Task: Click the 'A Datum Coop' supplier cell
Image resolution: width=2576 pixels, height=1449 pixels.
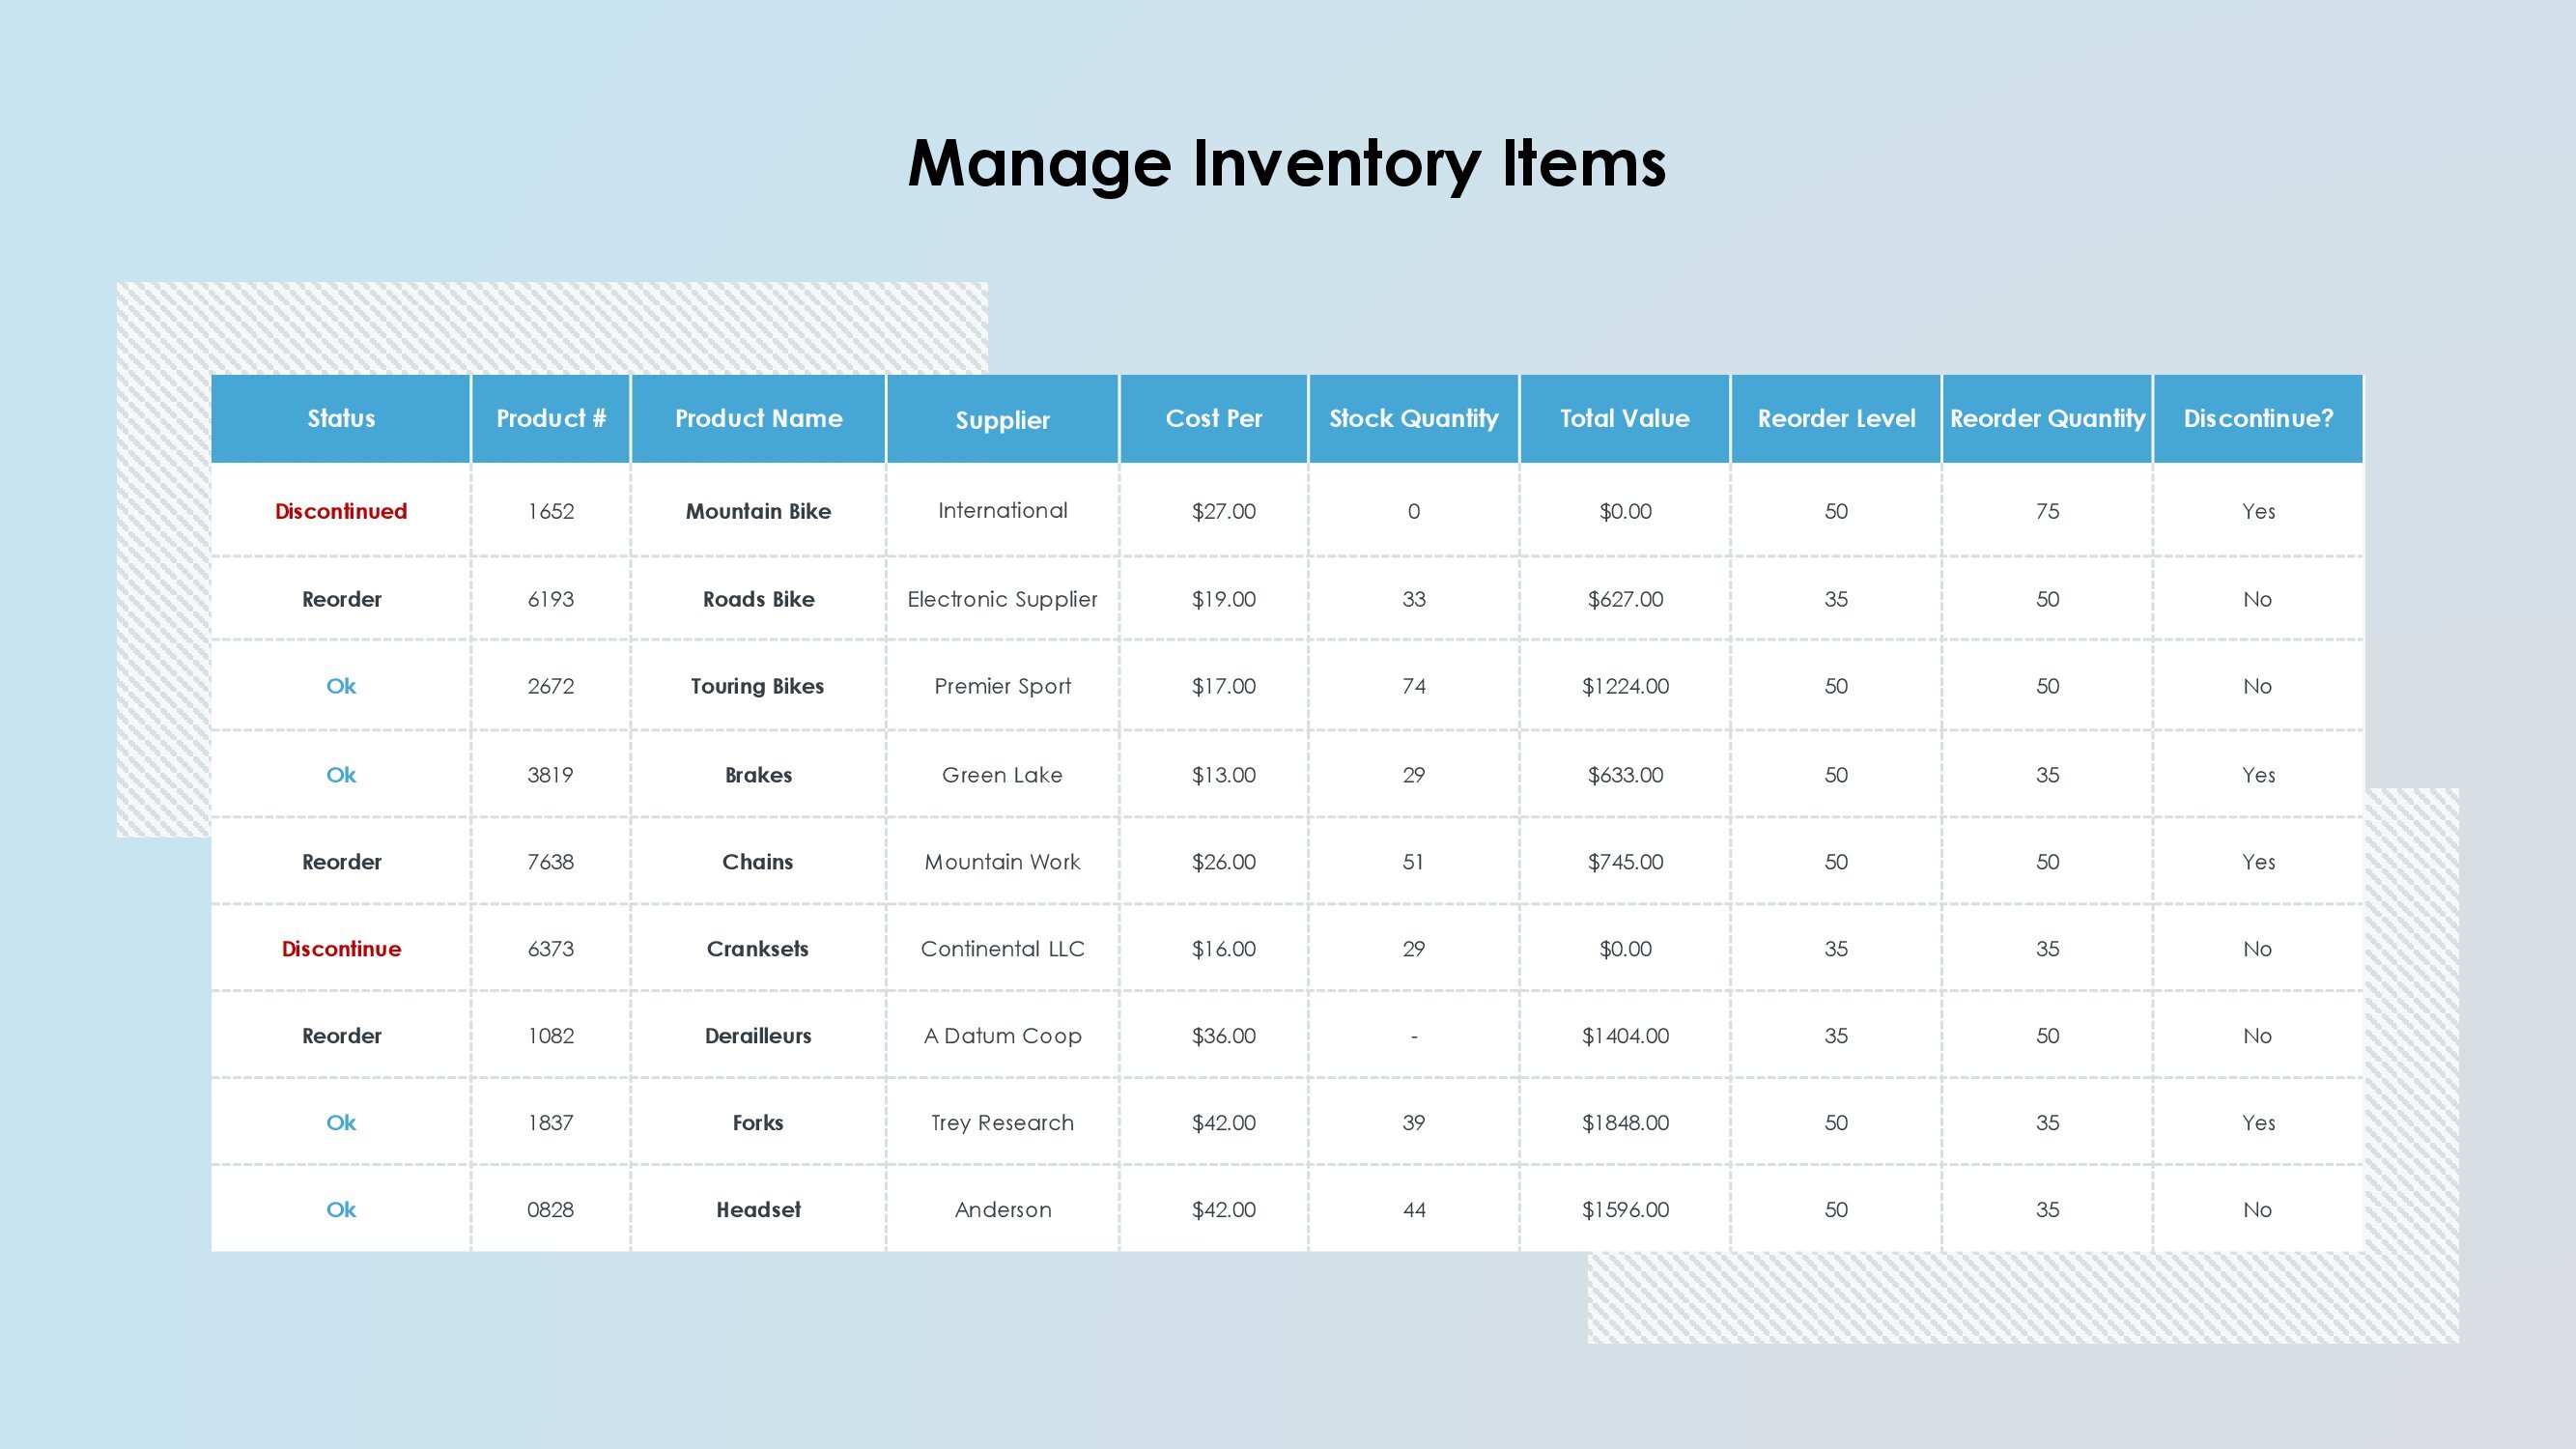Action: (x=1002, y=1036)
